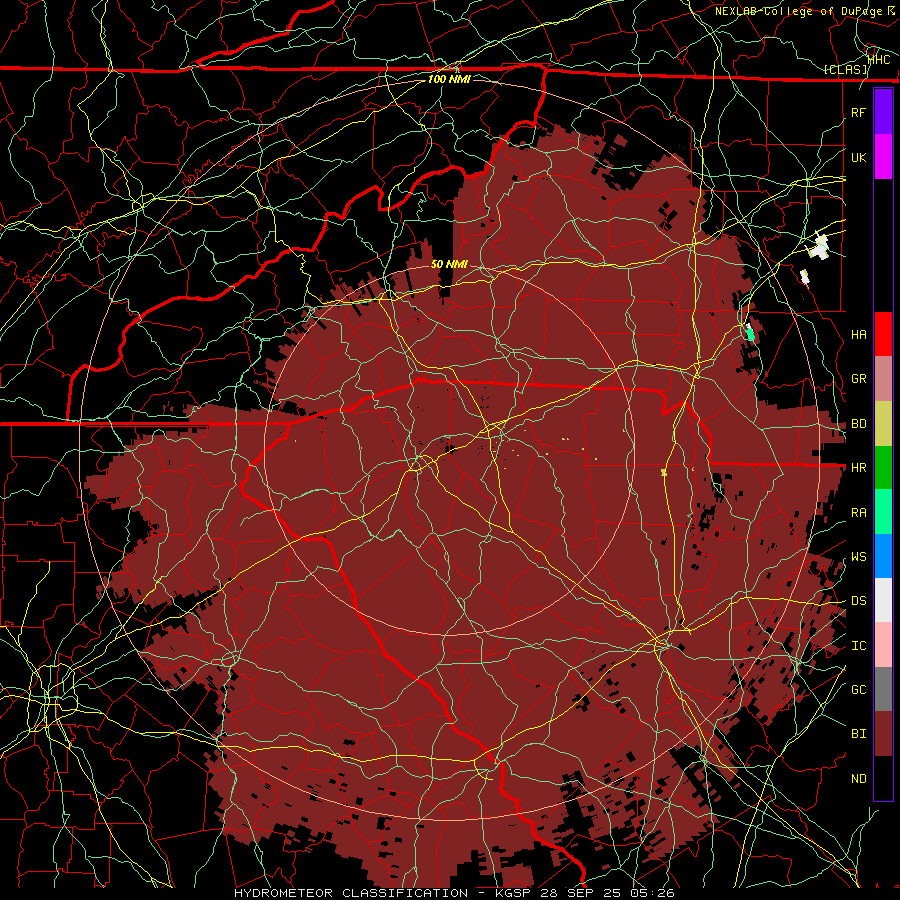Image resolution: width=900 pixels, height=900 pixels.
Task: Click the red HA color swatch in legend
Action: click(x=883, y=334)
